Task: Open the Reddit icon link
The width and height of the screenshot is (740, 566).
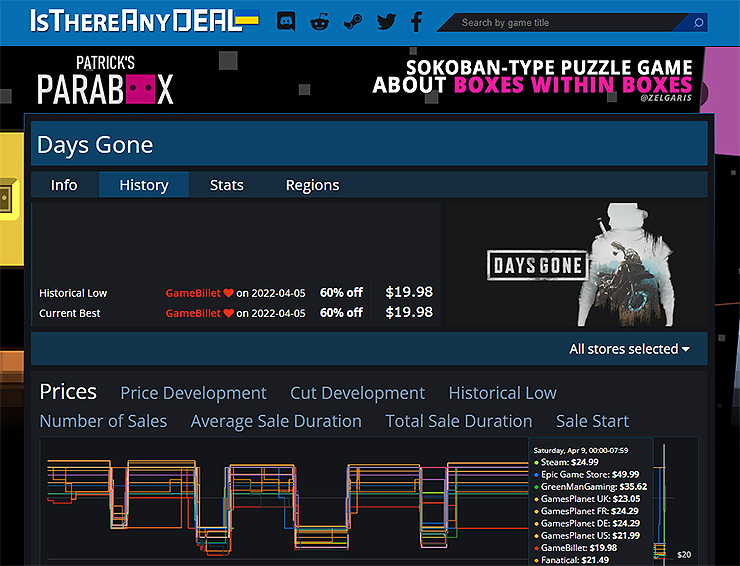Action: 320,22
